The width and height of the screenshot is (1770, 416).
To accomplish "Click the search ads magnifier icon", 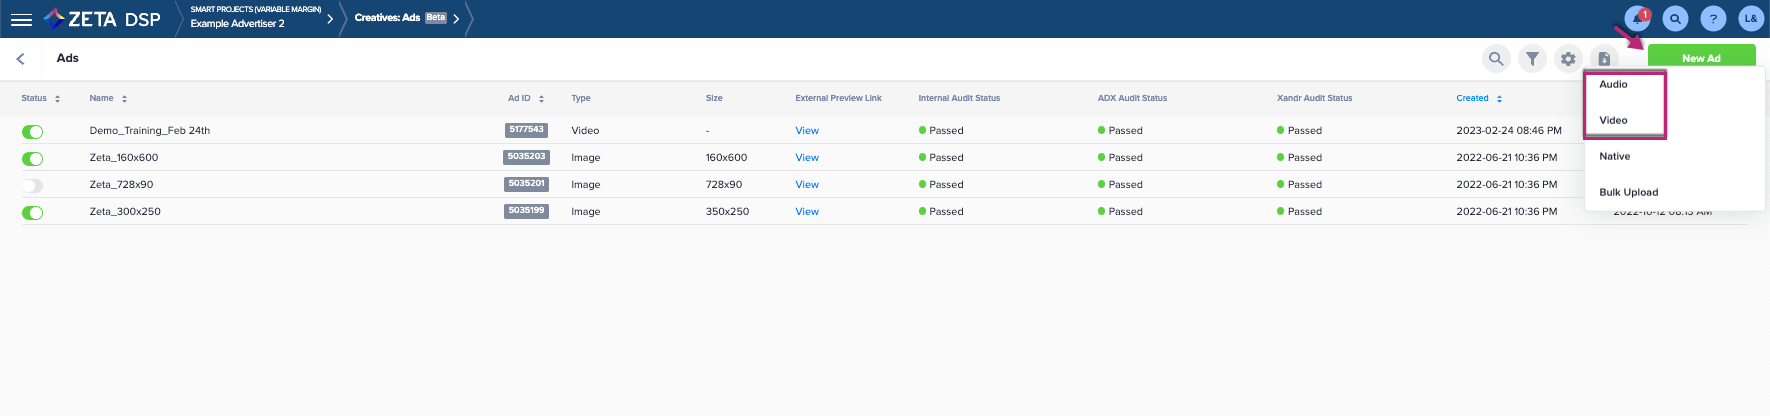I will 1496,59.
